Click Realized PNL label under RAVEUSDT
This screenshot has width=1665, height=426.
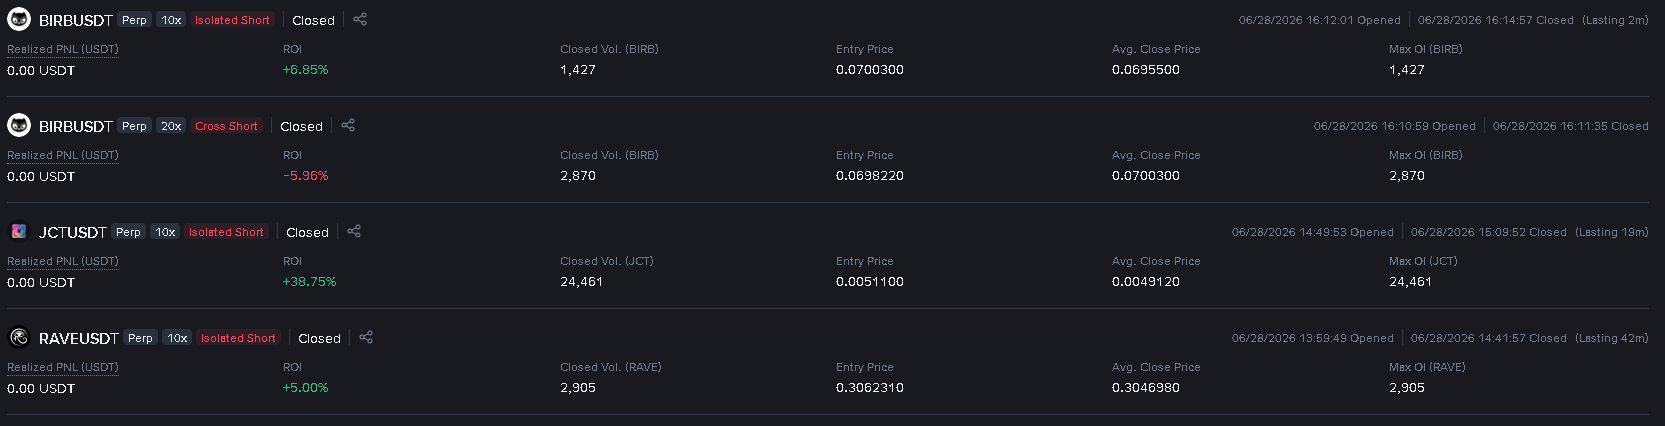[63, 367]
